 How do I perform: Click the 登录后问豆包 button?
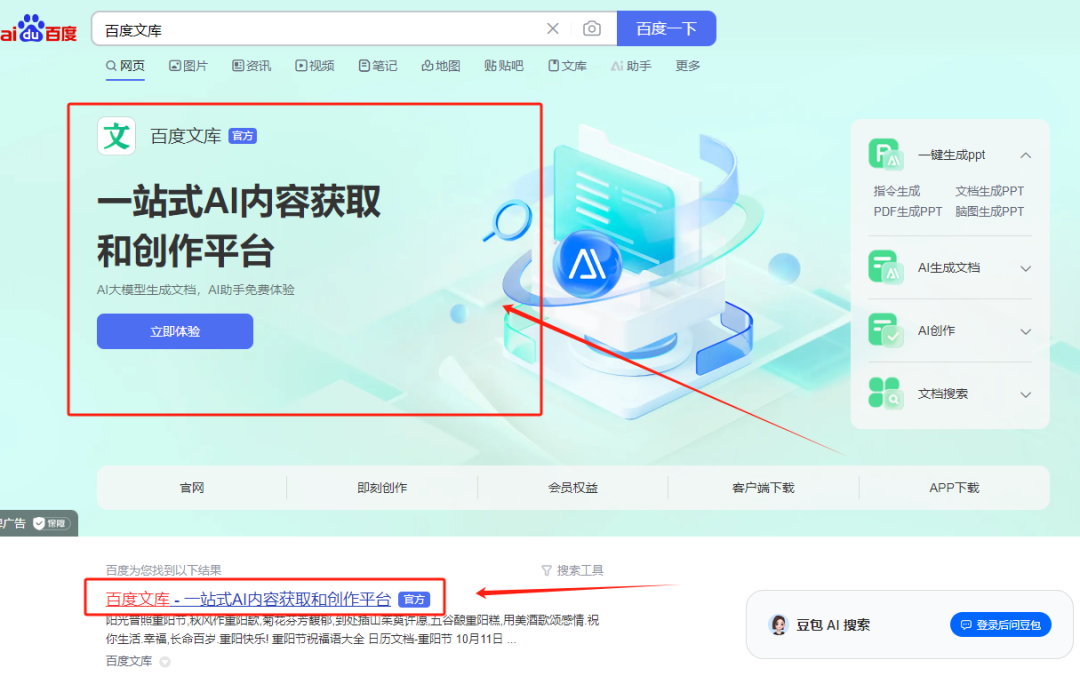[1001, 625]
